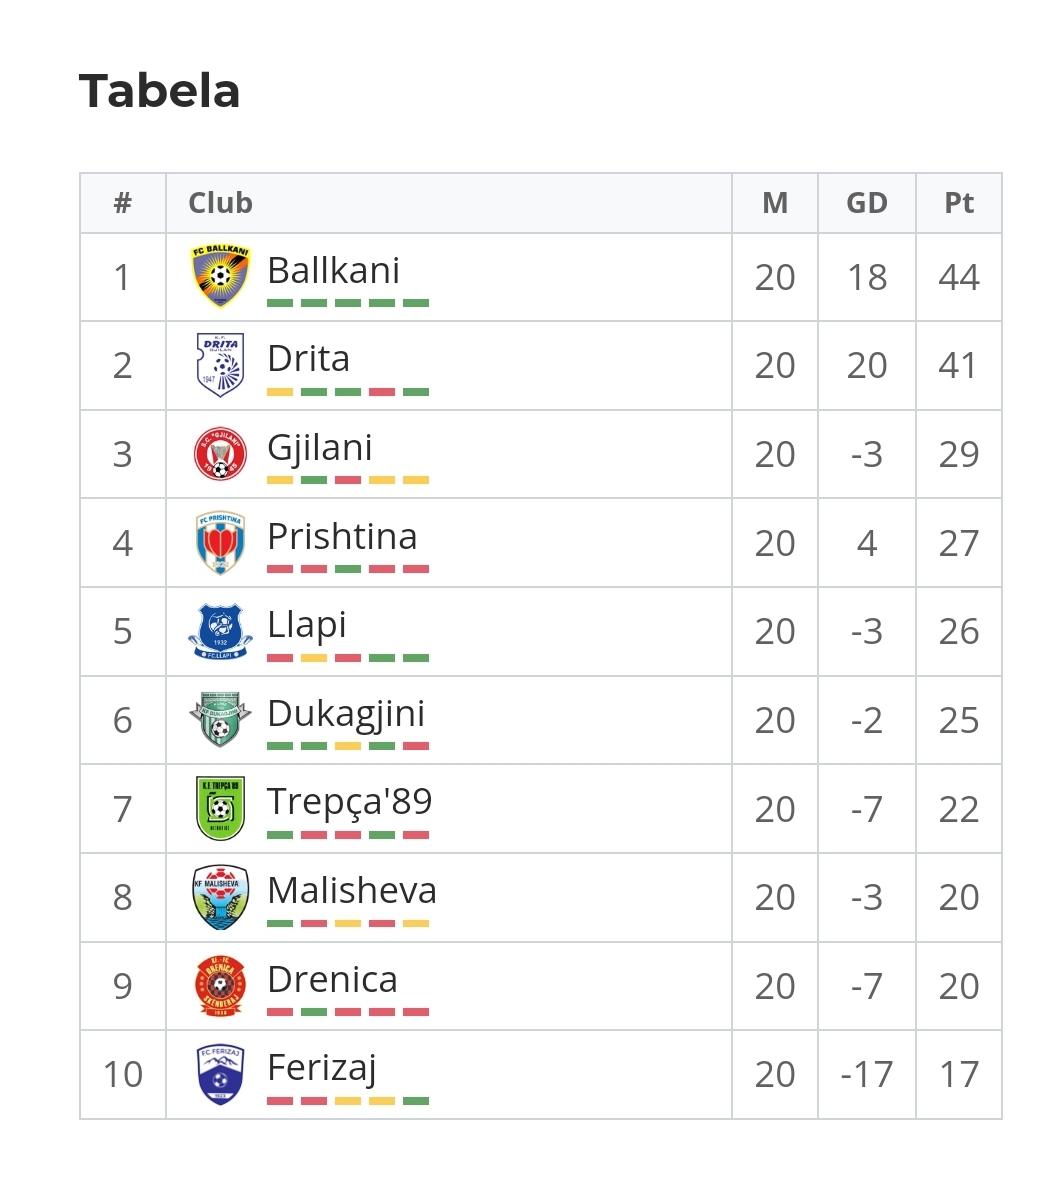Click the Llapi club badge
The height and width of the screenshot is (1188, 1048).
coord(220,631)
